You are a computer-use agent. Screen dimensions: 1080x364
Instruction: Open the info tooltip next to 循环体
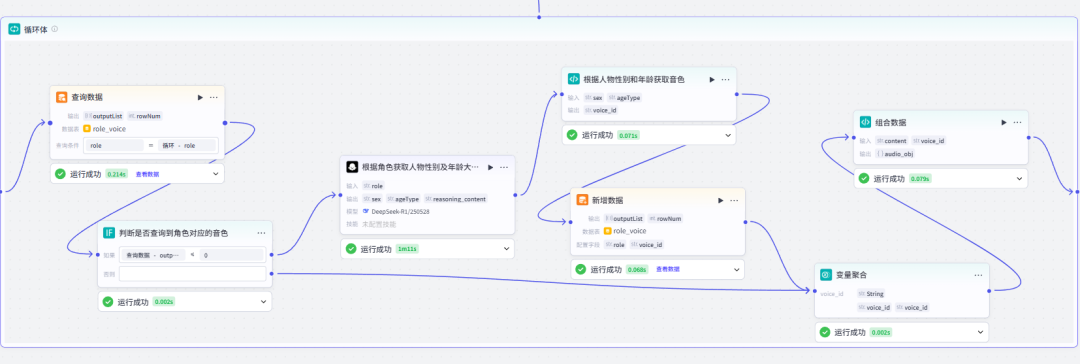click(54, 29)
